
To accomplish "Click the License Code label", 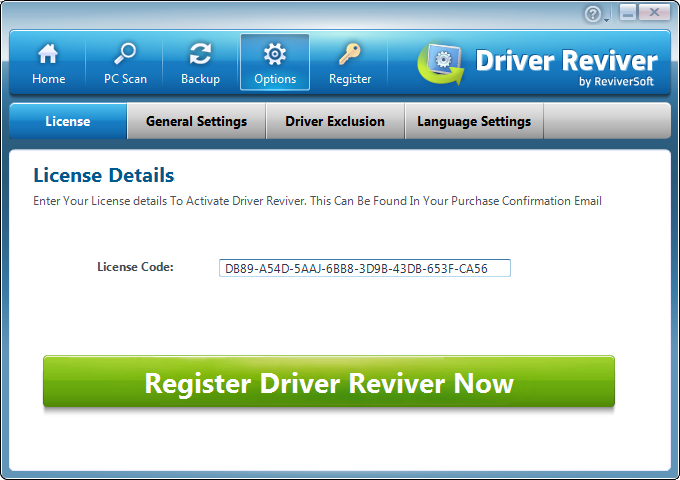I will point(135,267).
